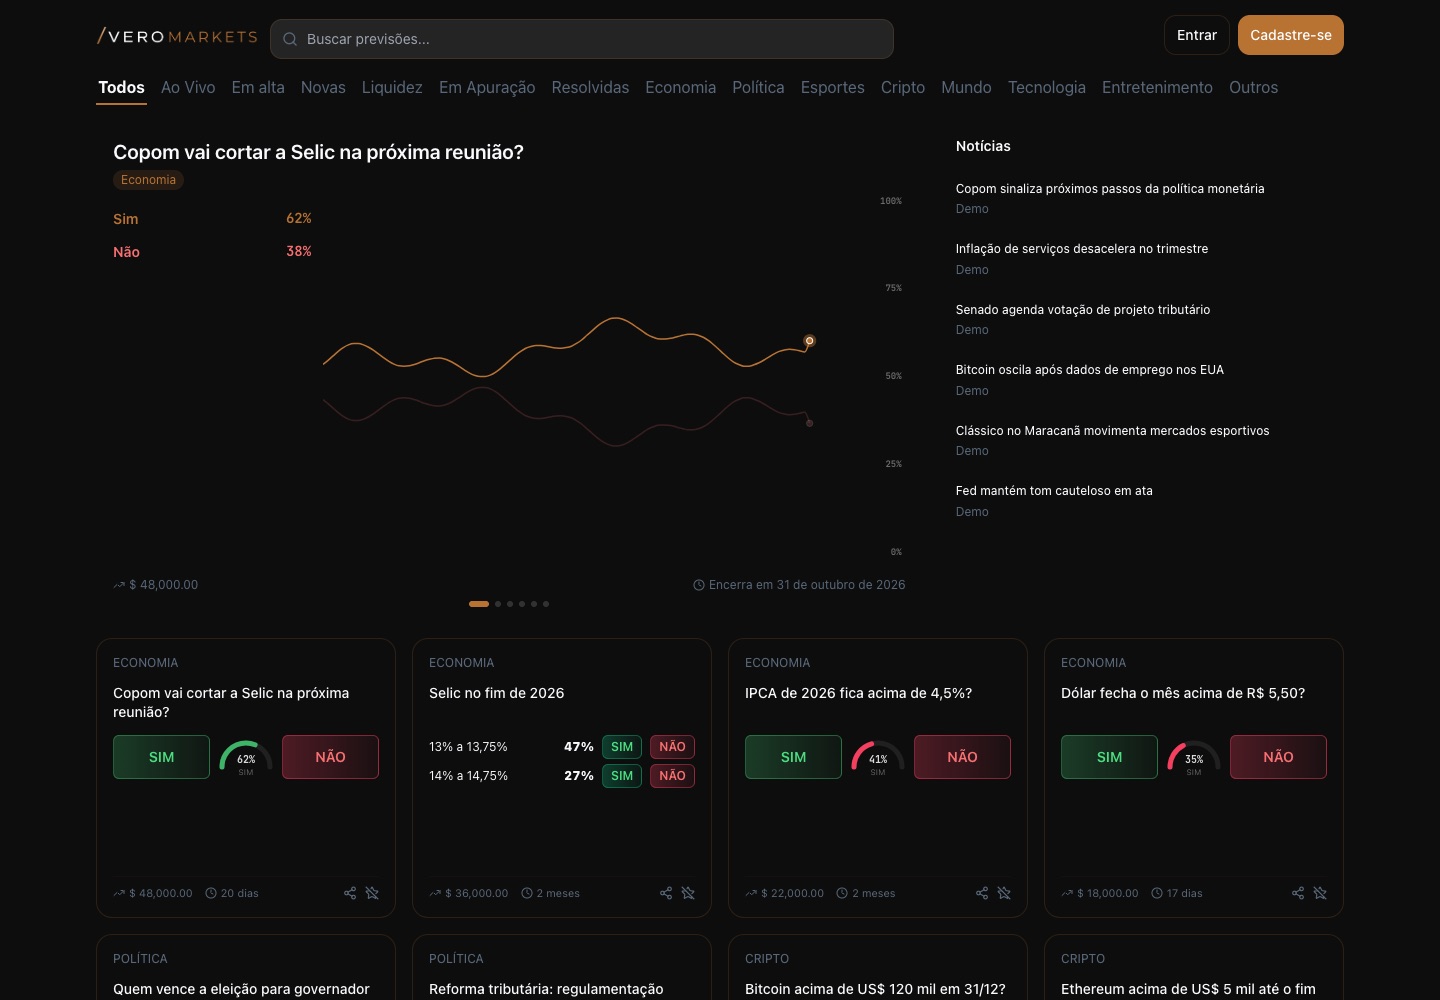Jump to the second slide dot of the featured carousel

pos(498,604)
